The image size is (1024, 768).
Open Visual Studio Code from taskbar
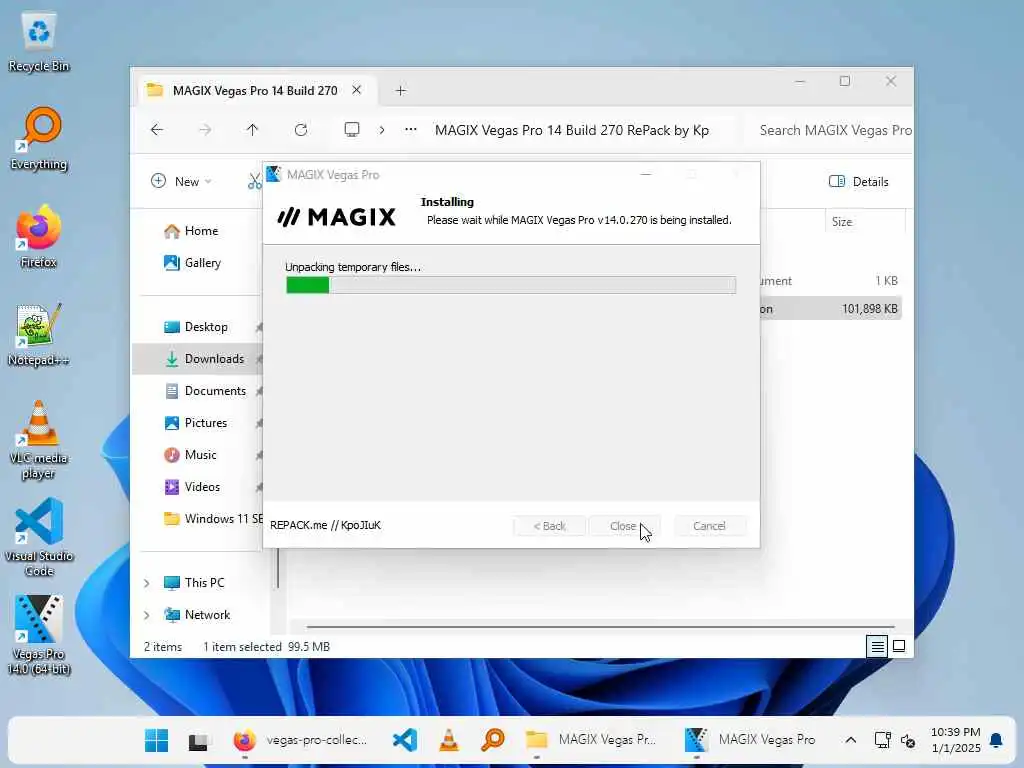tap(405, 741)
